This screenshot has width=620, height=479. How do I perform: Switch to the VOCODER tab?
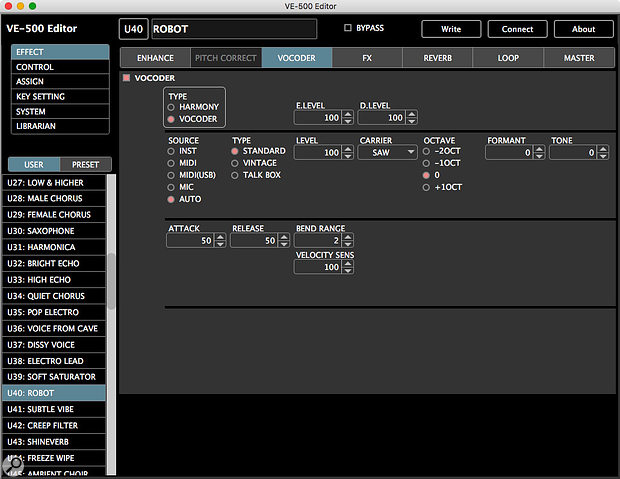click(x=297, y=58)
